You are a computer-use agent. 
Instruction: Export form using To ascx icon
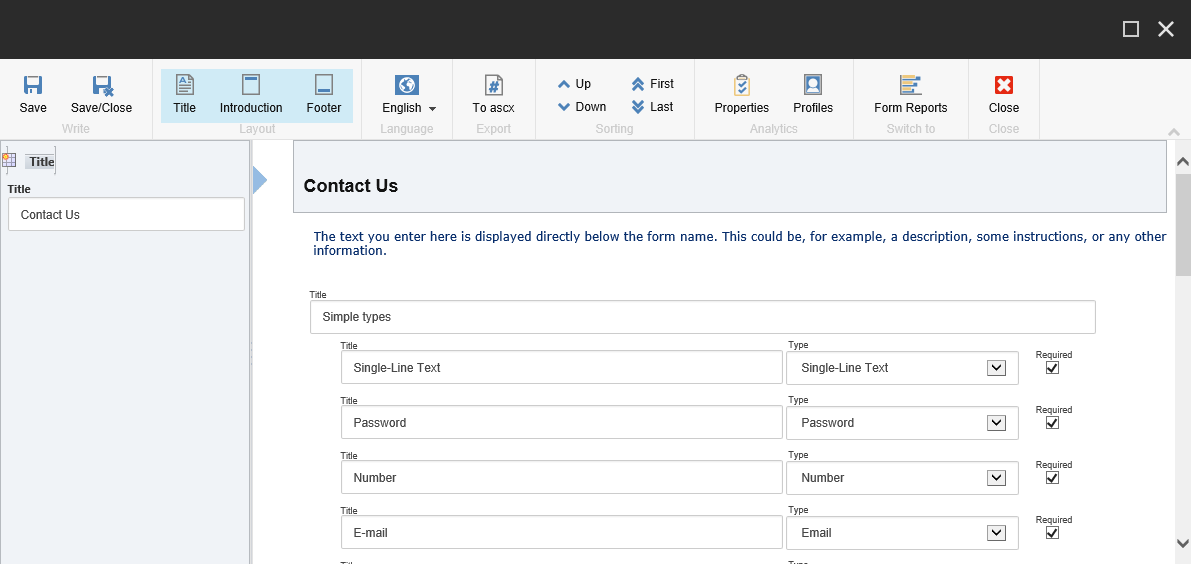(x=493, y=86)
